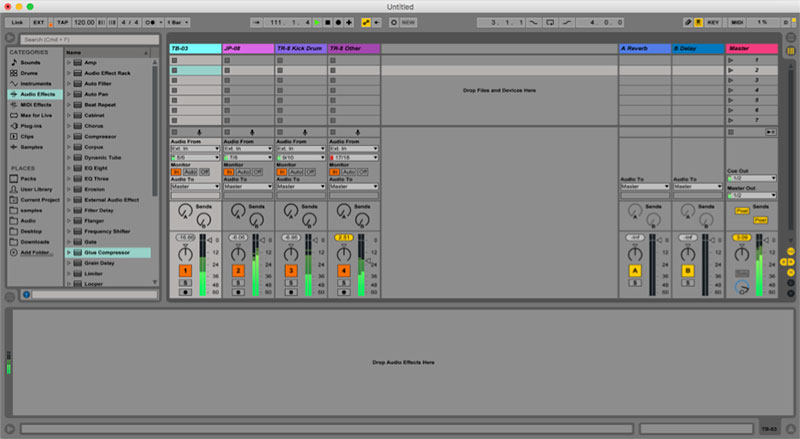Toggle track activator 3 on TR-8 Kick Drum

[291, 271]
